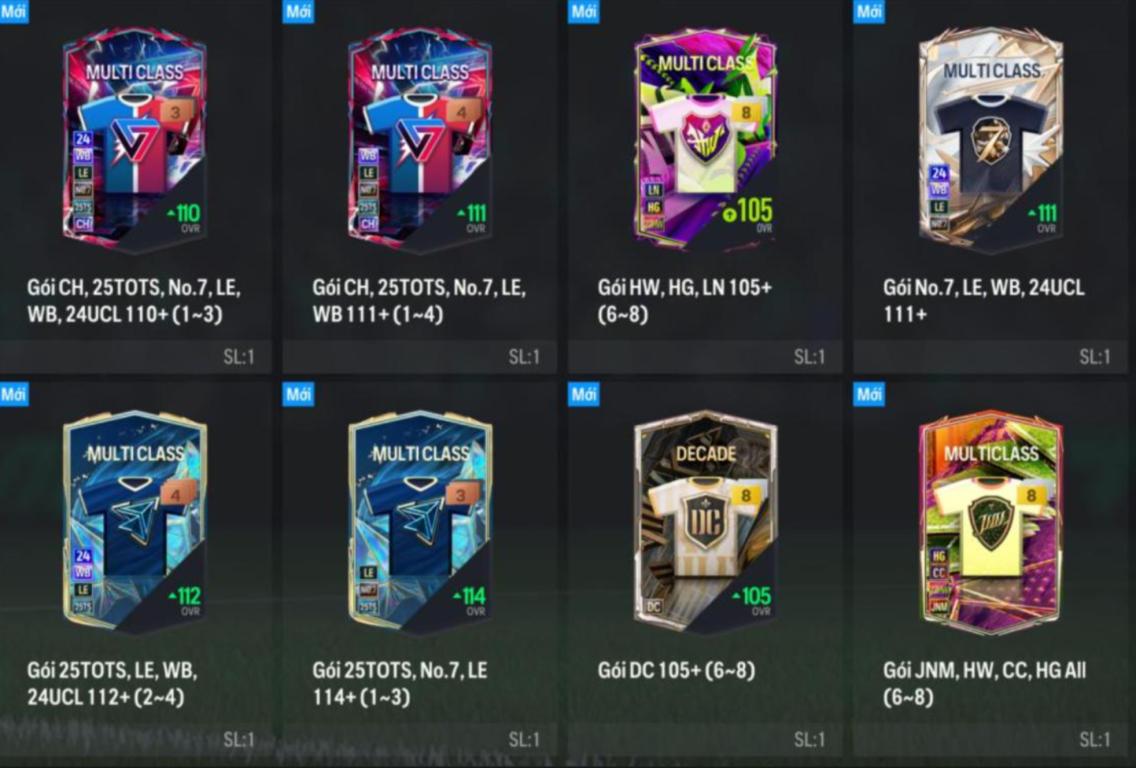
Task: Click the number 8 tag on Decade jersey
Action: 746,495
